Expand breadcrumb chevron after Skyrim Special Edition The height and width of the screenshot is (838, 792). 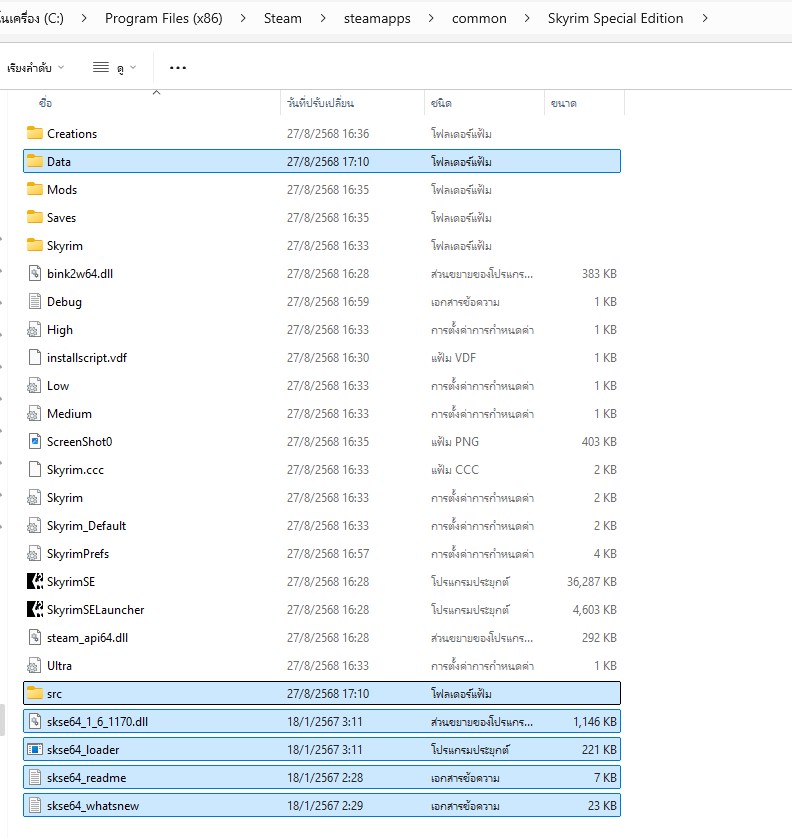(706, 18)
